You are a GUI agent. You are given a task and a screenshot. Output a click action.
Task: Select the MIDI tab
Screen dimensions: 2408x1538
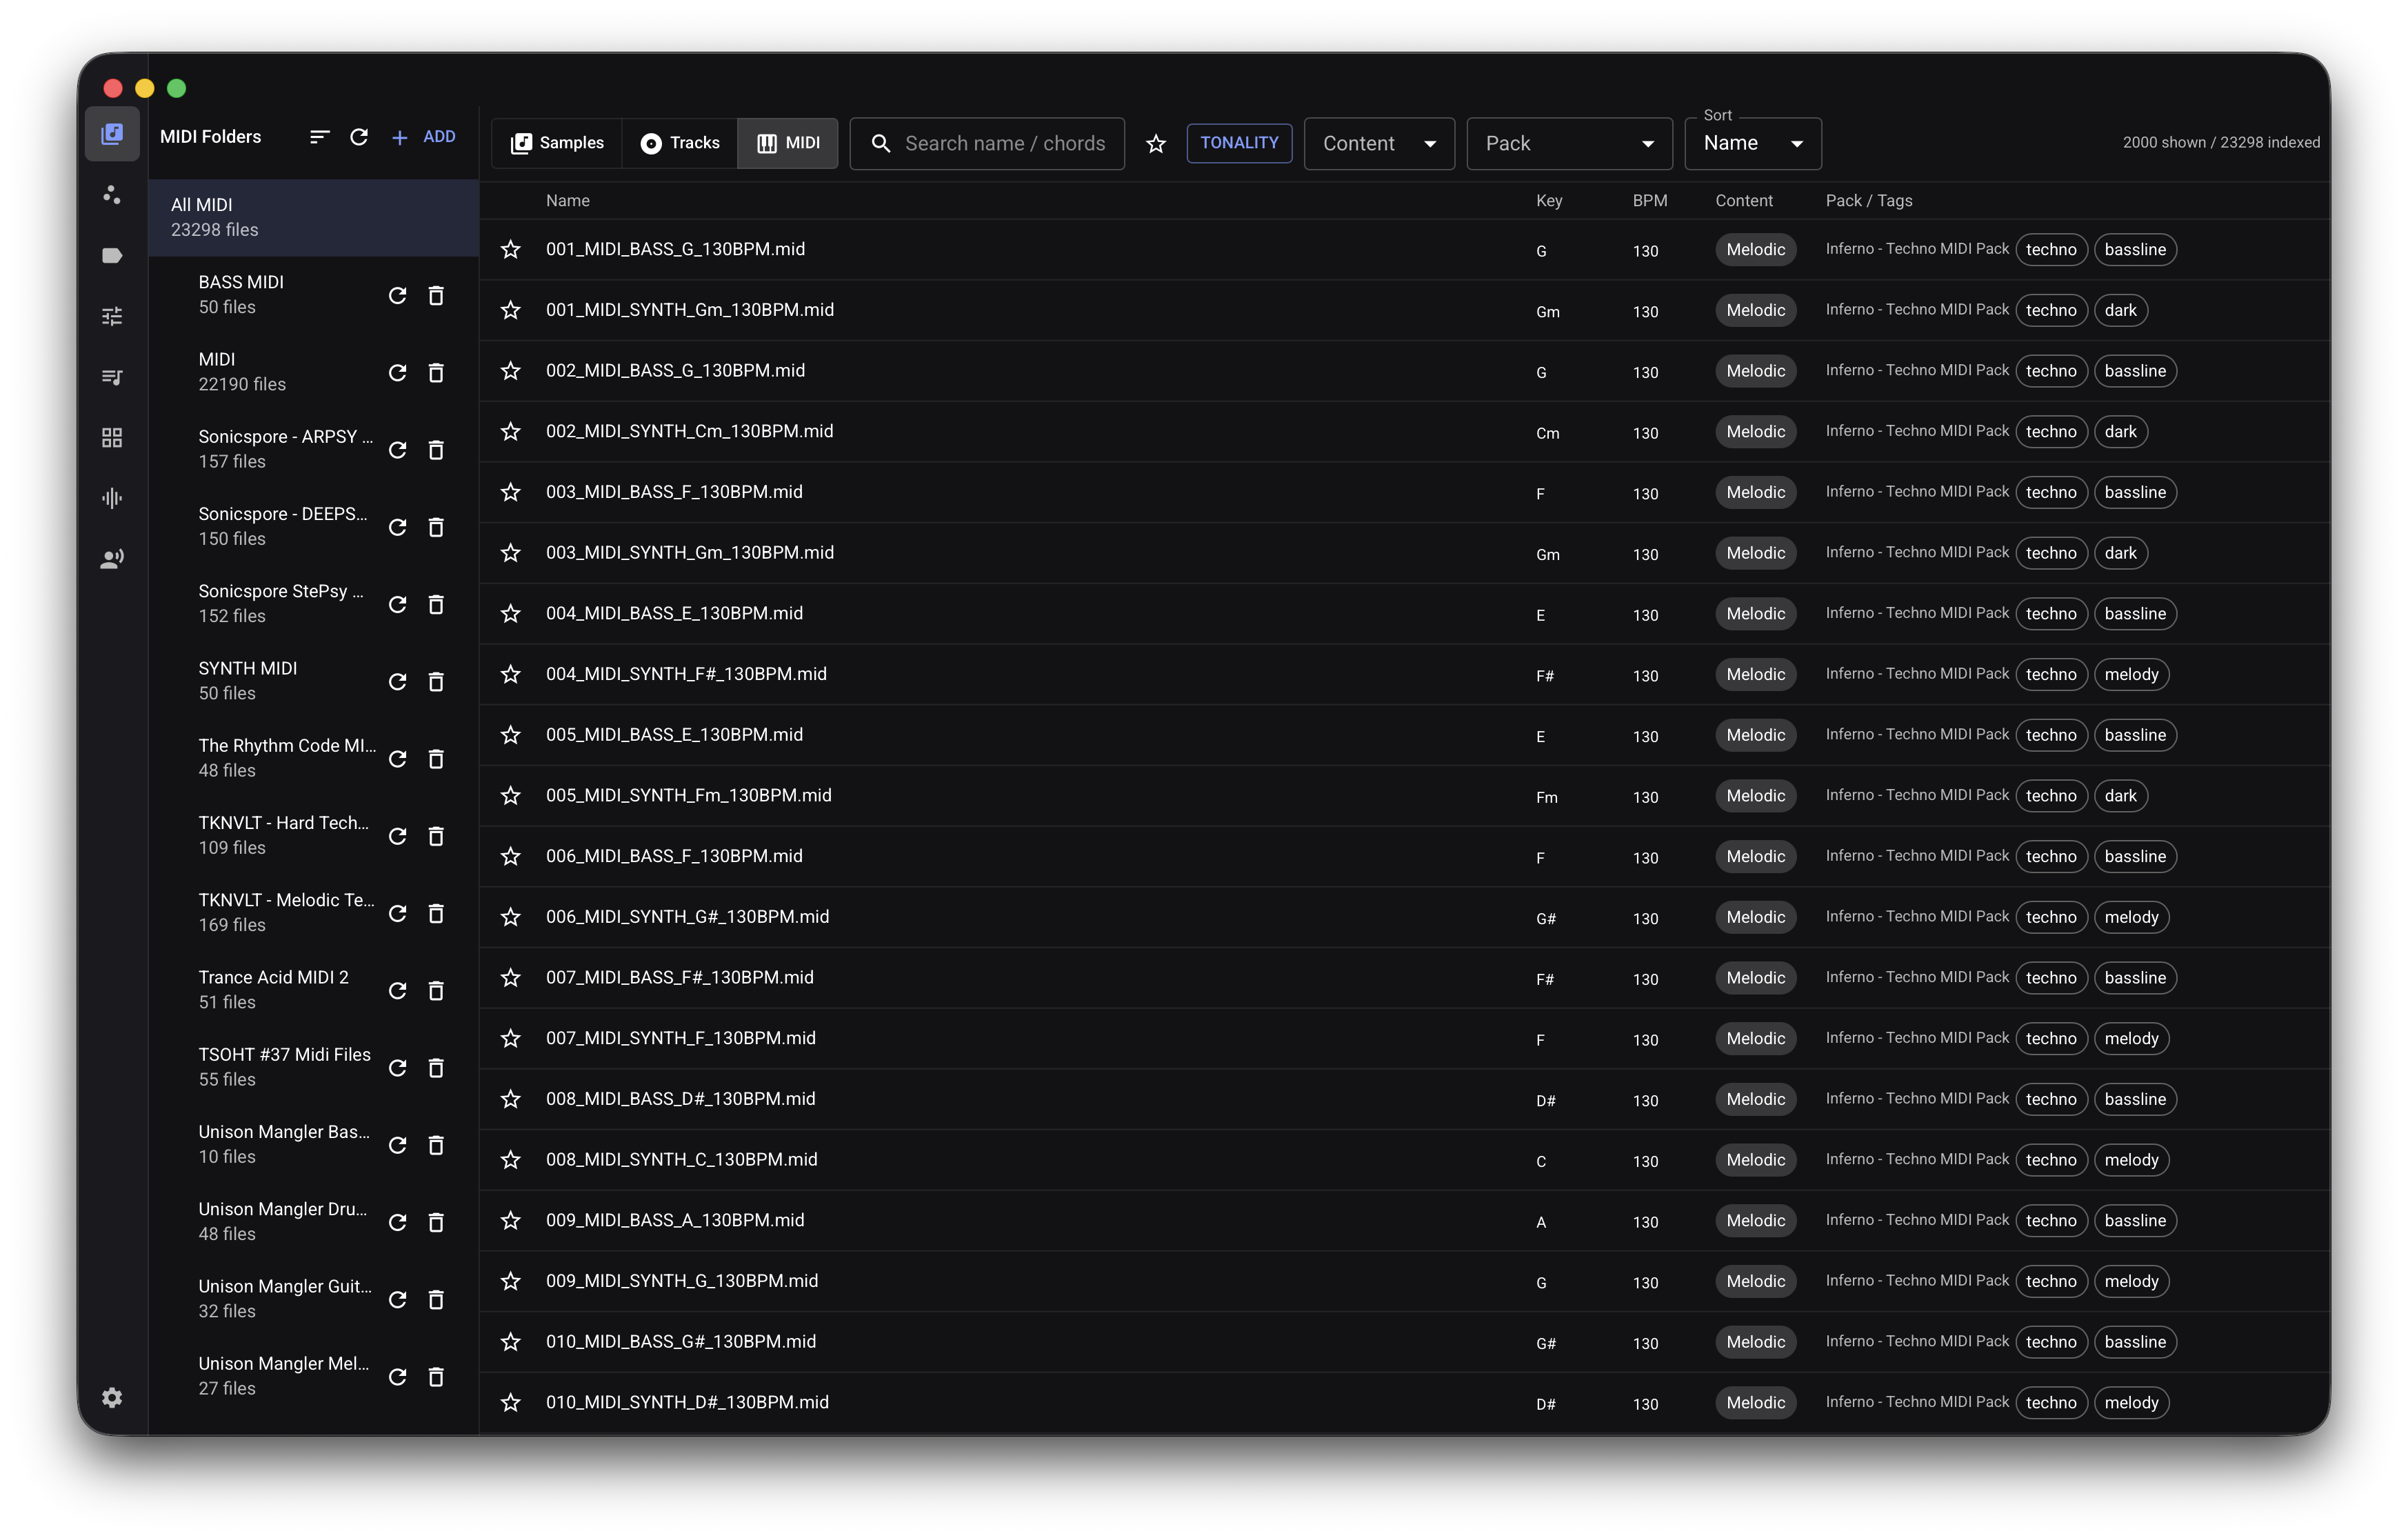788,143
